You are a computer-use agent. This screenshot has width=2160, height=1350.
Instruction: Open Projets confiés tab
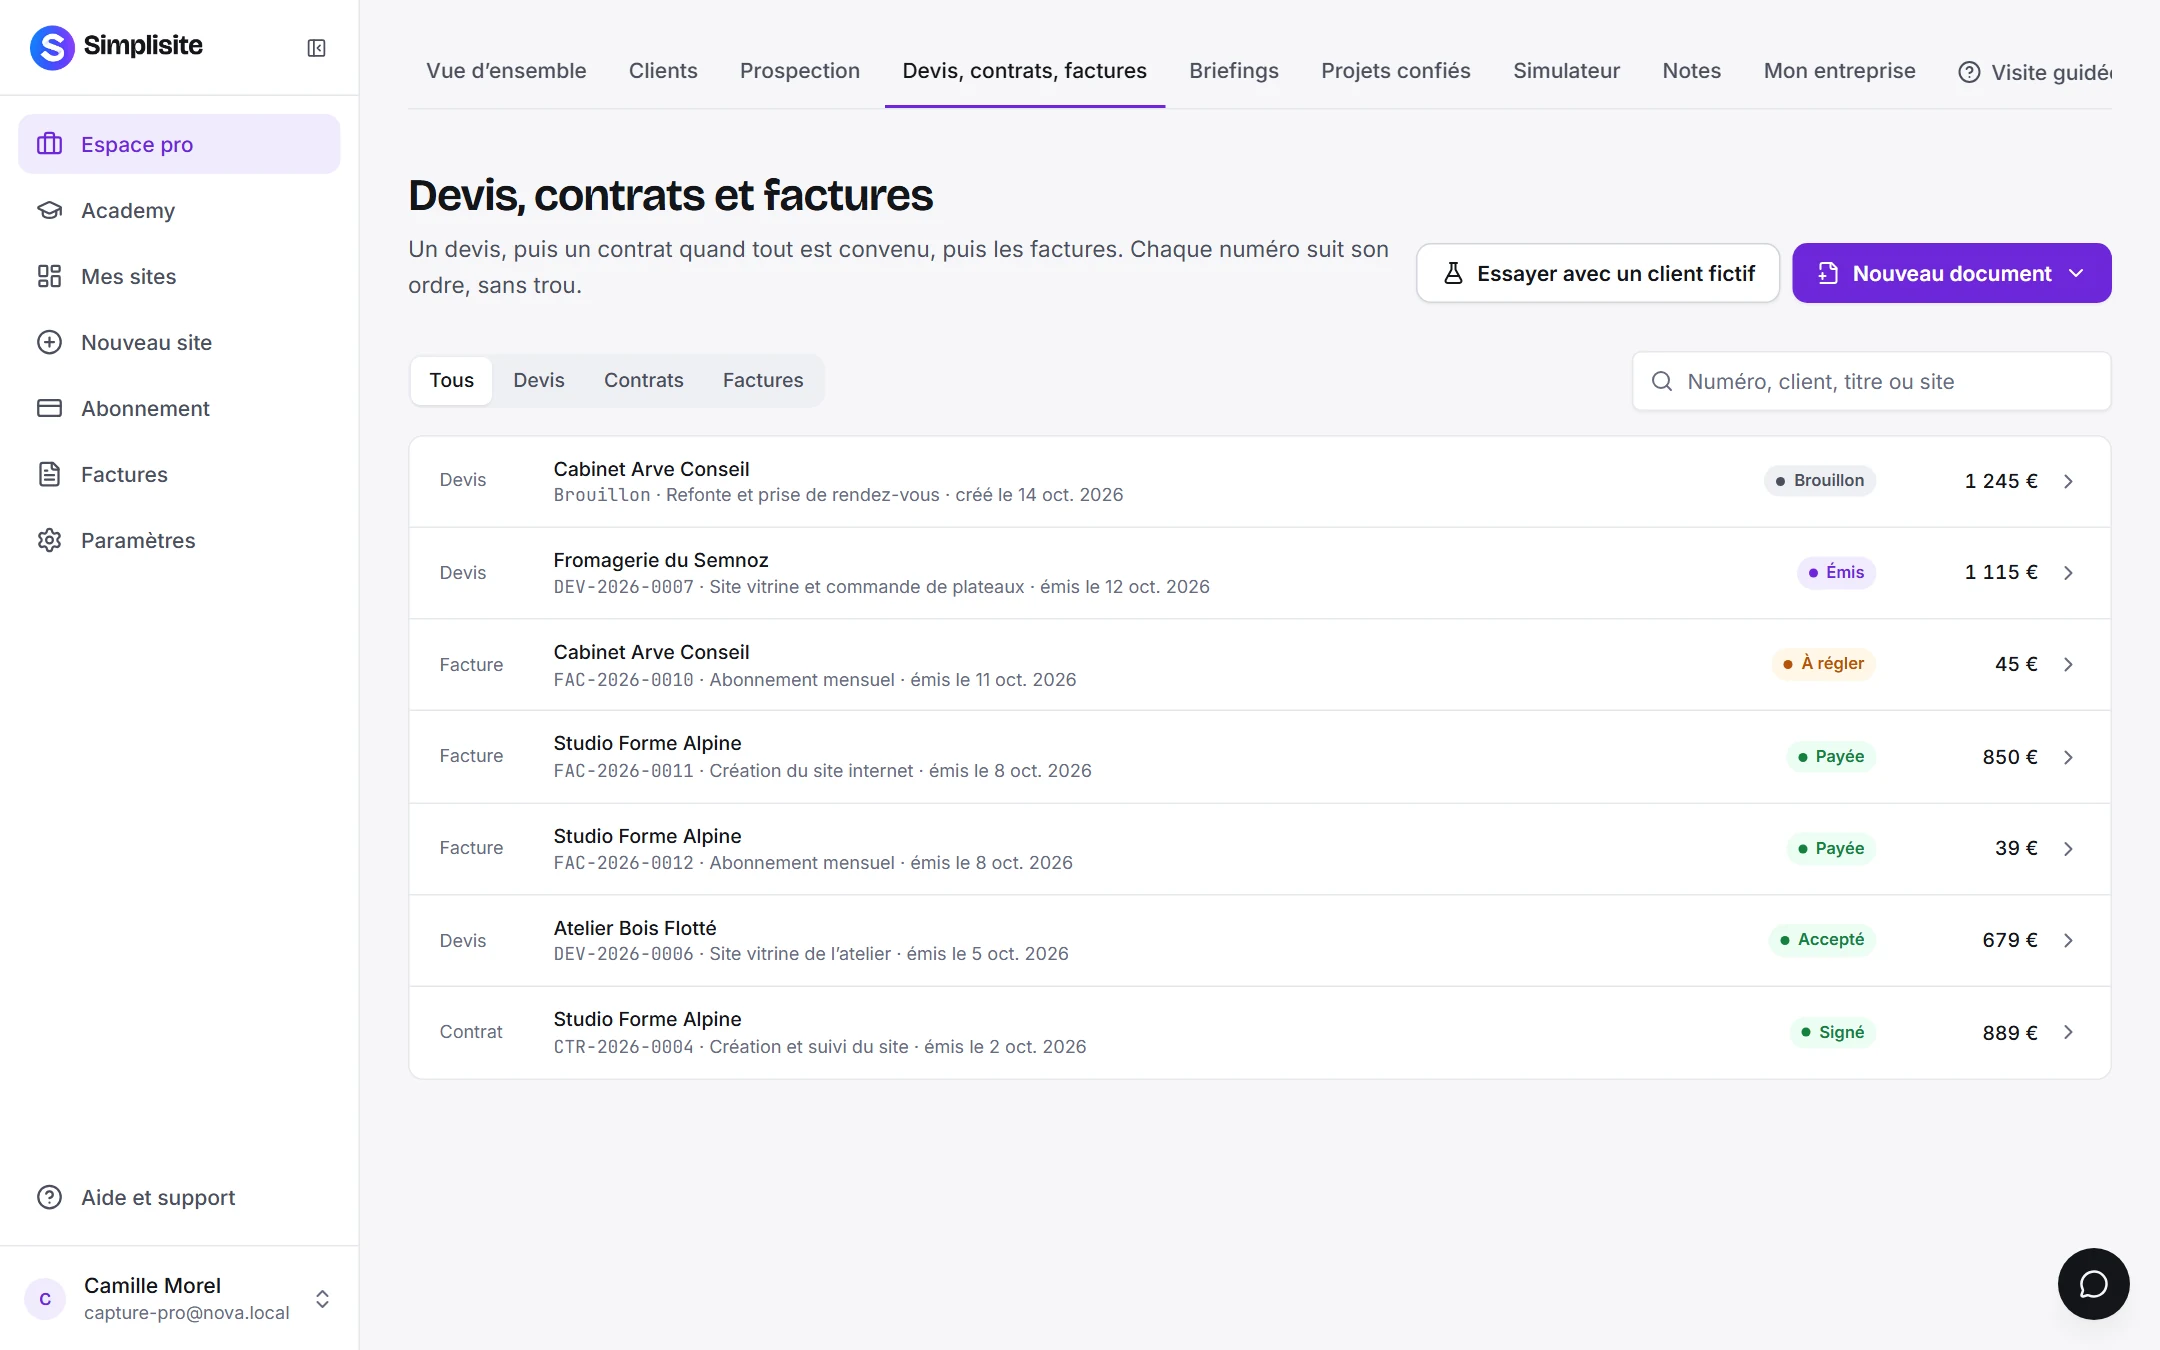click(1396, 71)
